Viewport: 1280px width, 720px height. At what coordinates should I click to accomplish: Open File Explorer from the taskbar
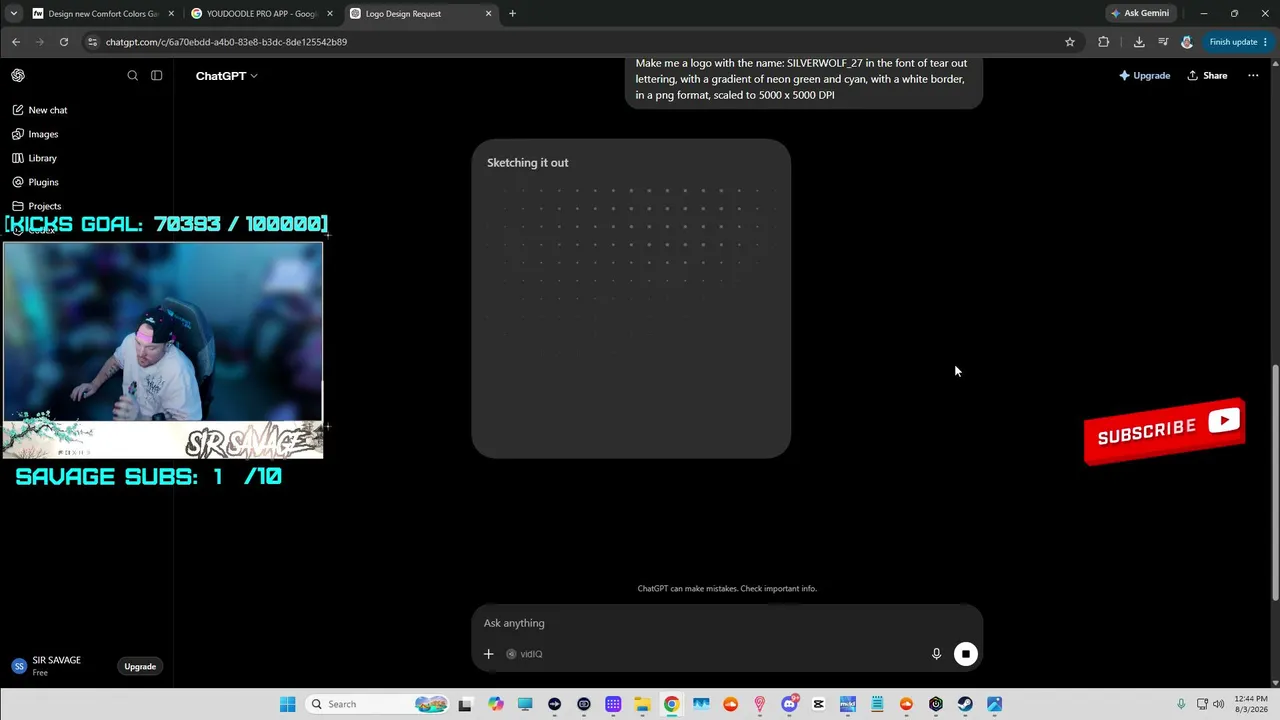click(642, 704)
